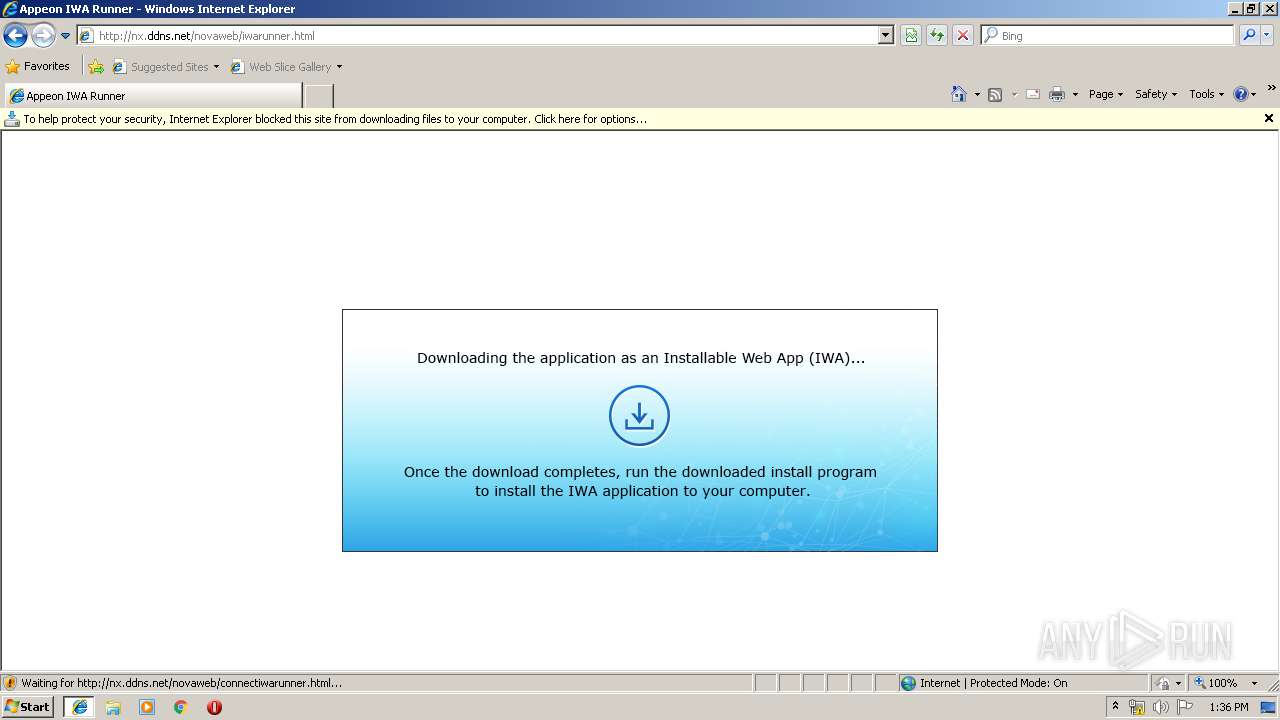
Task: Expand the Home button dropdown arrow
Action: pyautogui.click(x=977, y=94)
